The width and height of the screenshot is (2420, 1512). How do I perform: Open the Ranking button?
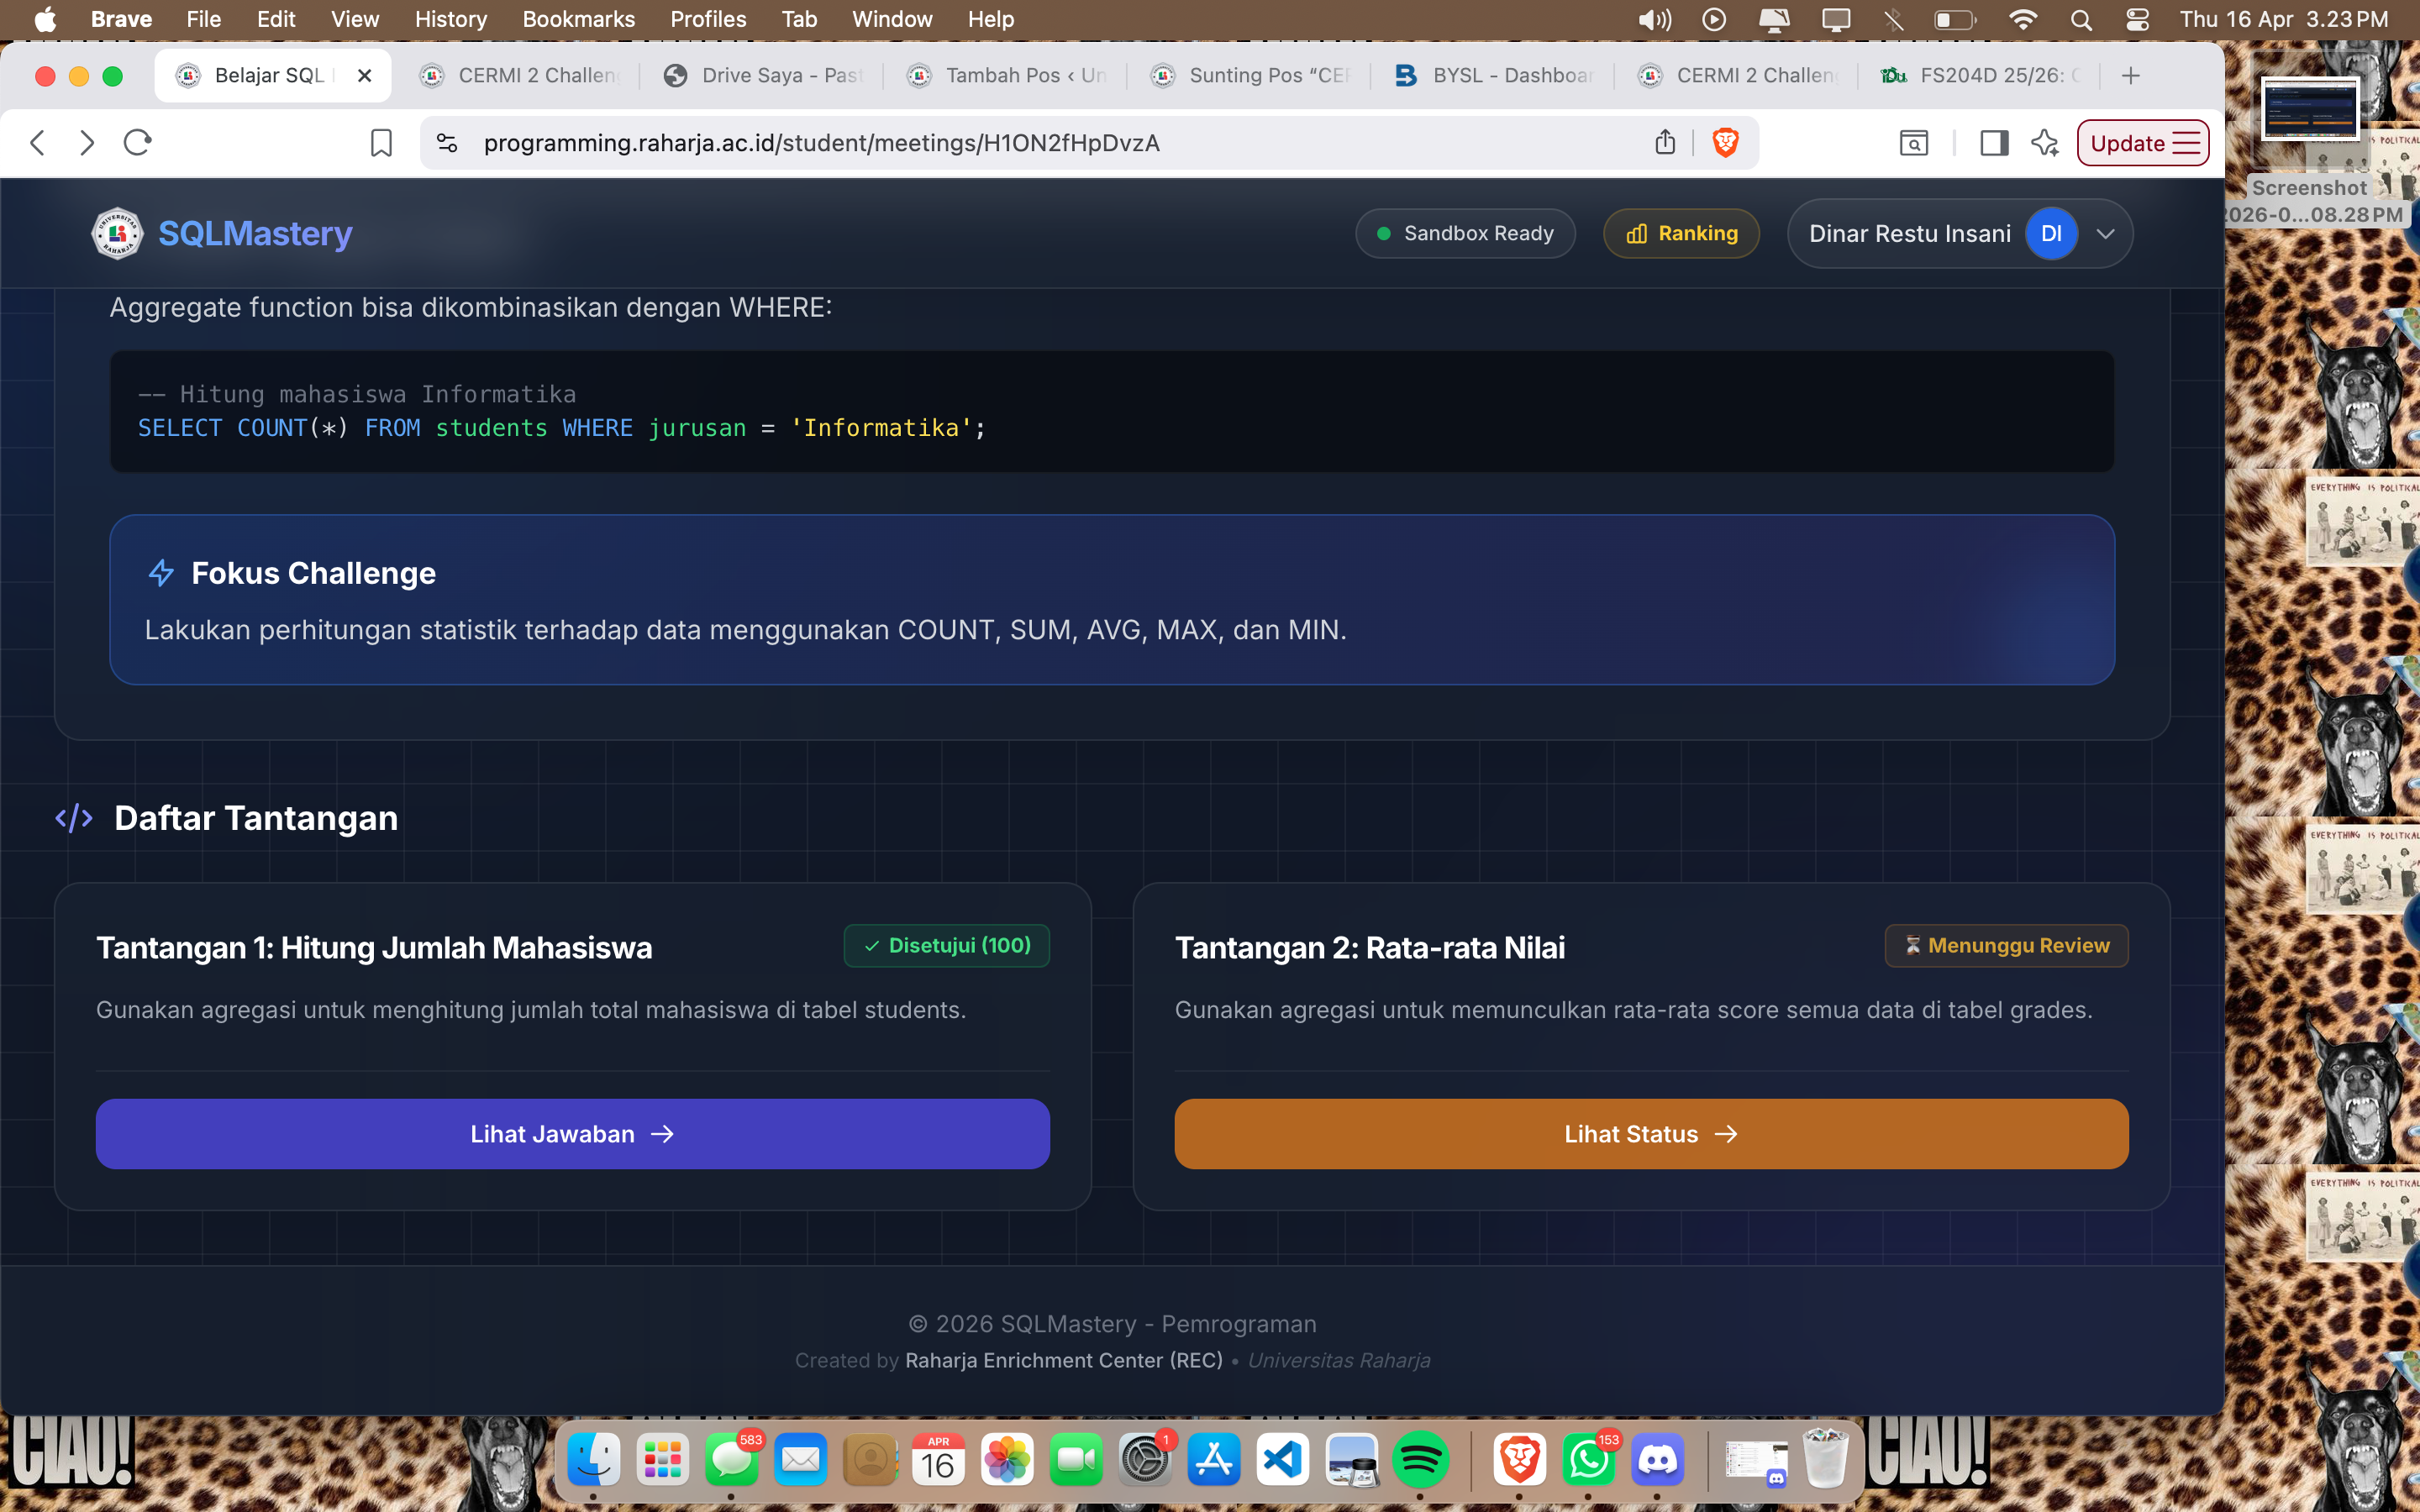tap(1681, 234)
